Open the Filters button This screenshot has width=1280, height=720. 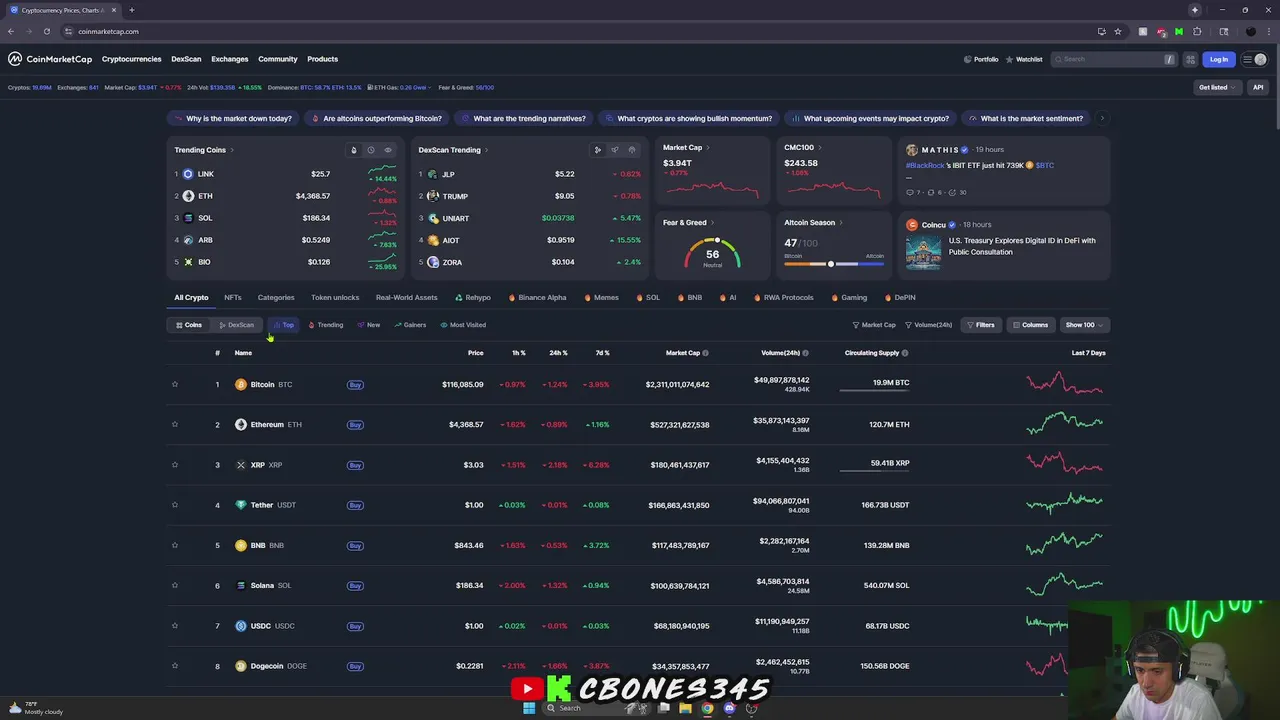[x=980, y=325]
